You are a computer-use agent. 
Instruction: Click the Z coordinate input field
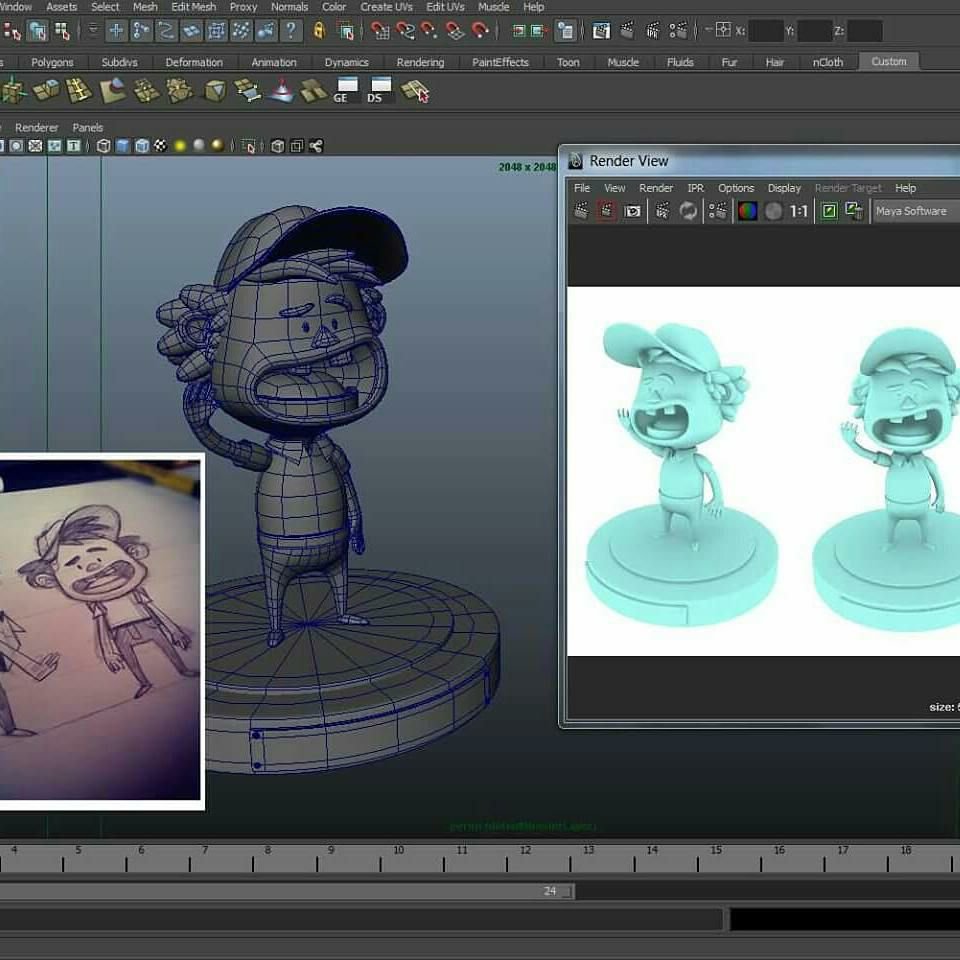pyautogui.click(x=864, y=31)
